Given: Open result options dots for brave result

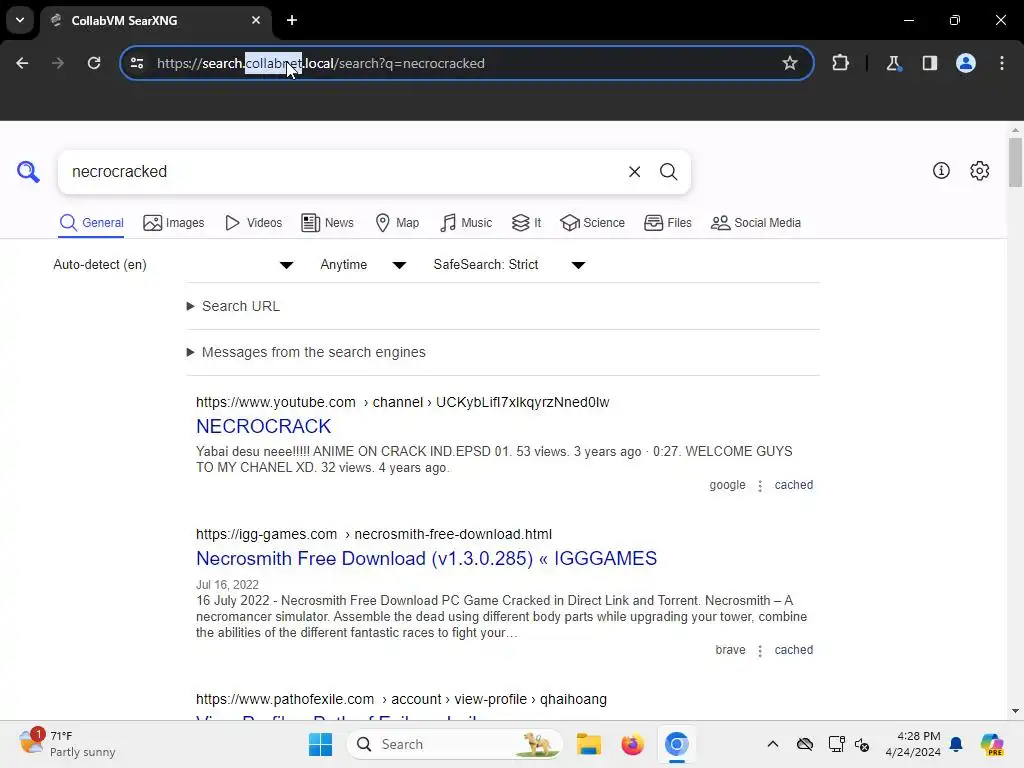Looking at the screenshot, I should point(760,650).
